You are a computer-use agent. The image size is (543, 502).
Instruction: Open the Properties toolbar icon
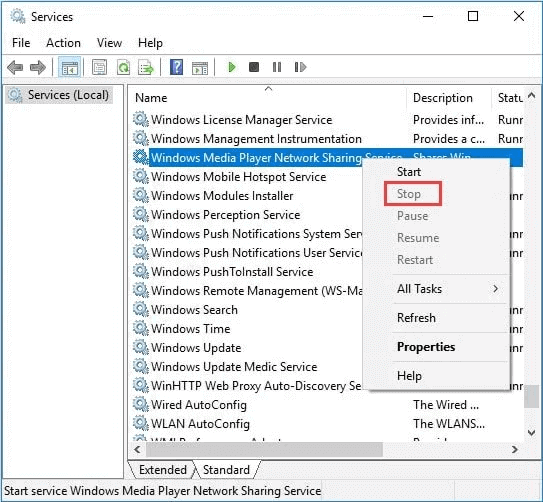(99, 67)
